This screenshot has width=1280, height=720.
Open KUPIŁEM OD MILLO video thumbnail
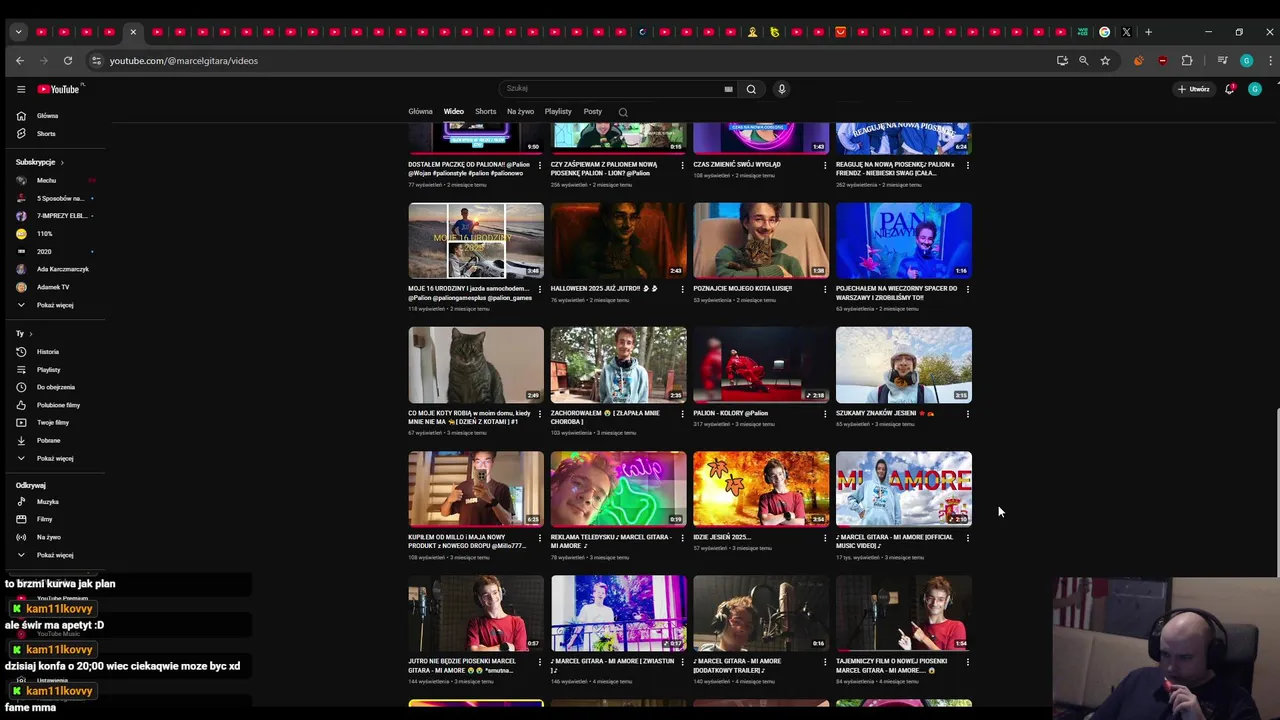476,489
